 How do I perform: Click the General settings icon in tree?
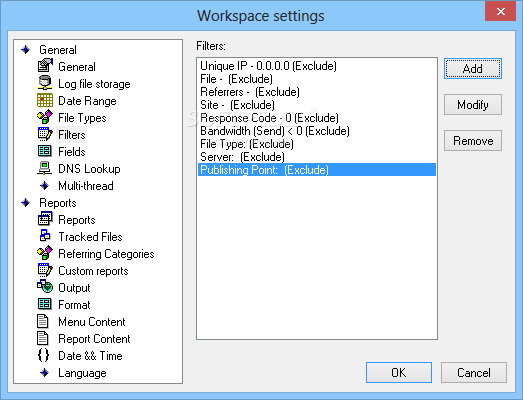[45, 66]
